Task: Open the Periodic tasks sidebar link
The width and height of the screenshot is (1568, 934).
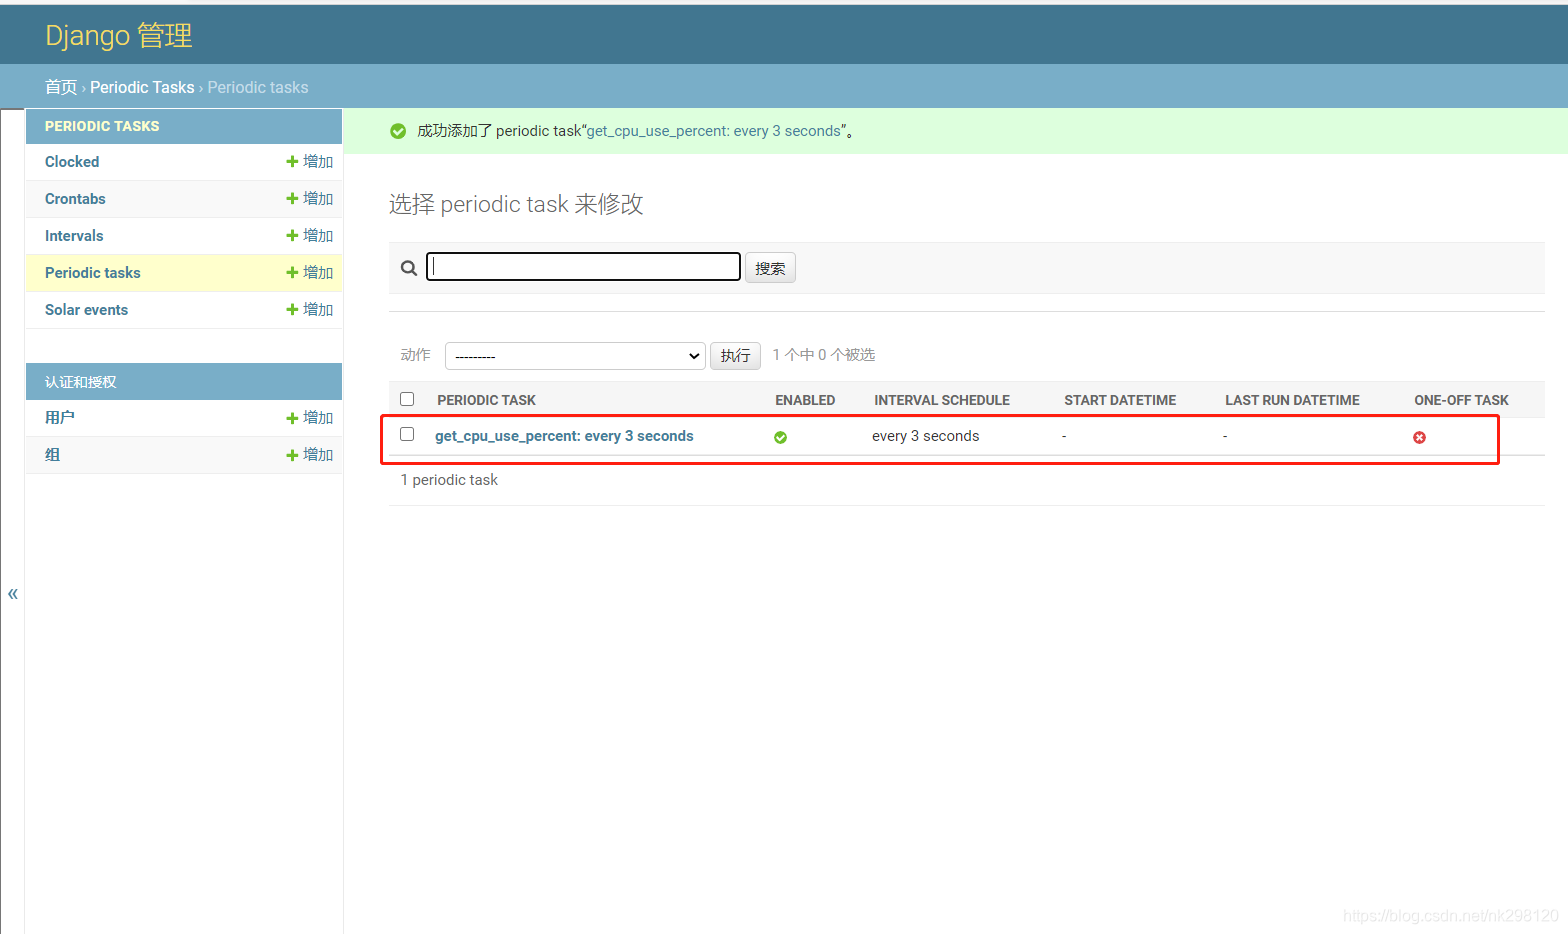Action: point(93,273)
